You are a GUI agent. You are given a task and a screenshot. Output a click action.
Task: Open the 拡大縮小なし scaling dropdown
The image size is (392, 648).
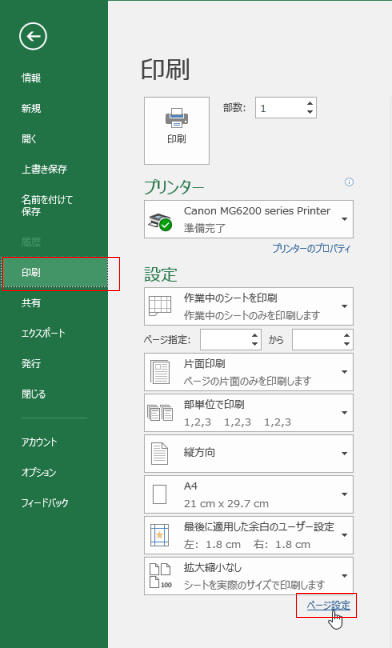249,576
